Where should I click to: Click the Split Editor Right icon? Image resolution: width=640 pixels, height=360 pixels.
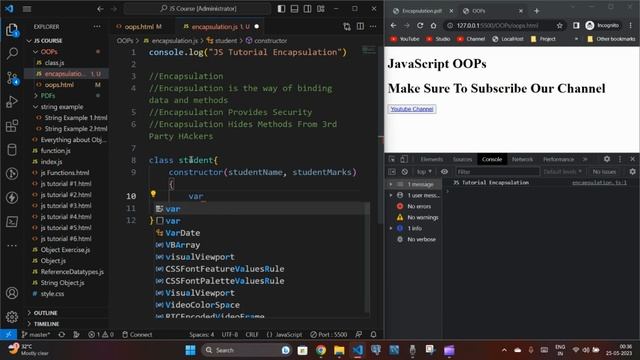coord(360,27)
